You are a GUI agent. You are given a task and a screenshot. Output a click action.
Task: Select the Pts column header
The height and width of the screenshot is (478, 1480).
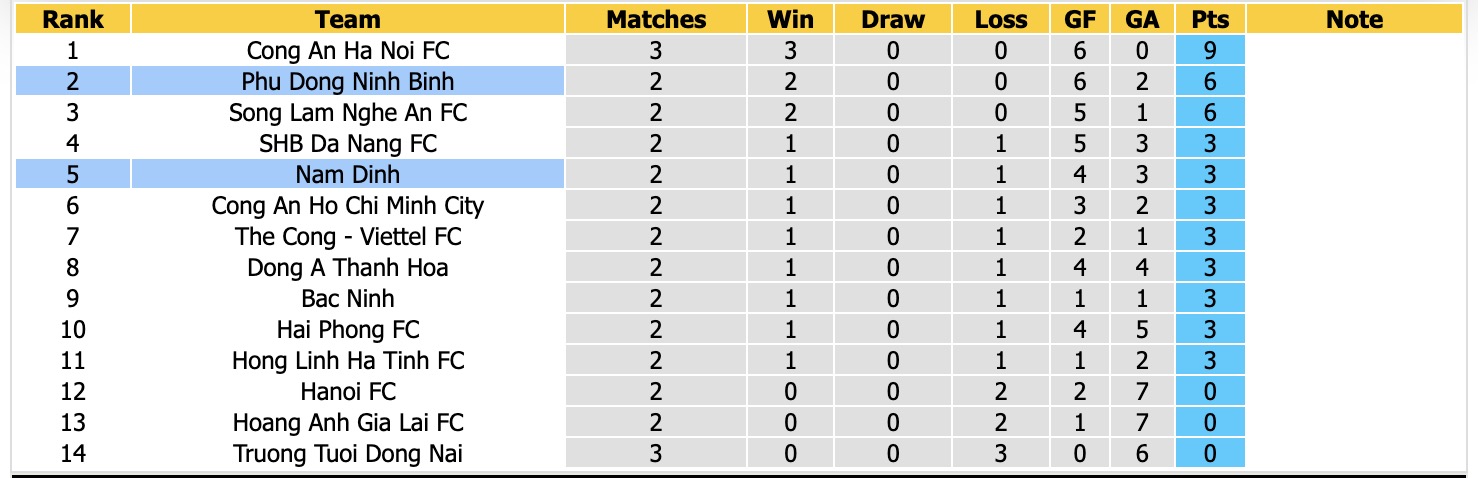(1210, 19)
